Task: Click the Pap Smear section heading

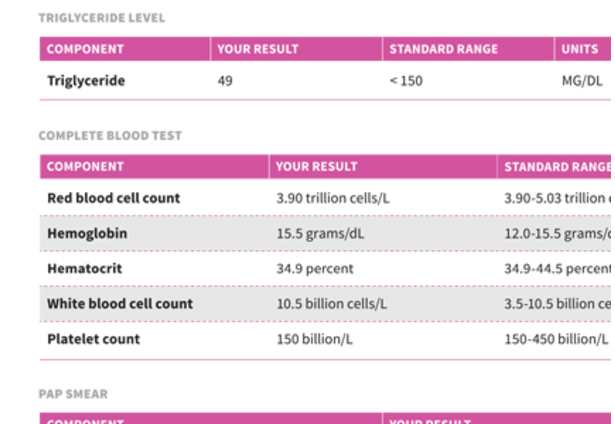Action: pos(73,394)
